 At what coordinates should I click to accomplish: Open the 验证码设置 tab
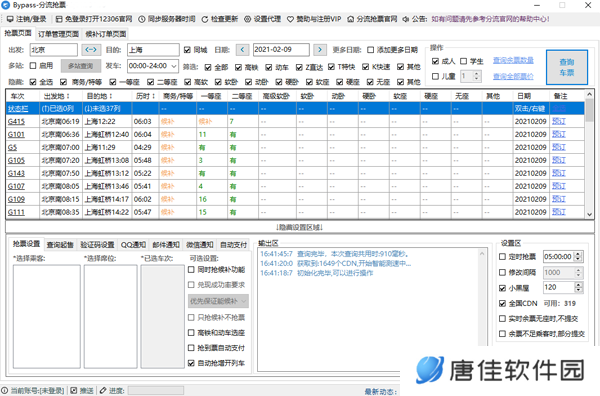tap(97, 244)
